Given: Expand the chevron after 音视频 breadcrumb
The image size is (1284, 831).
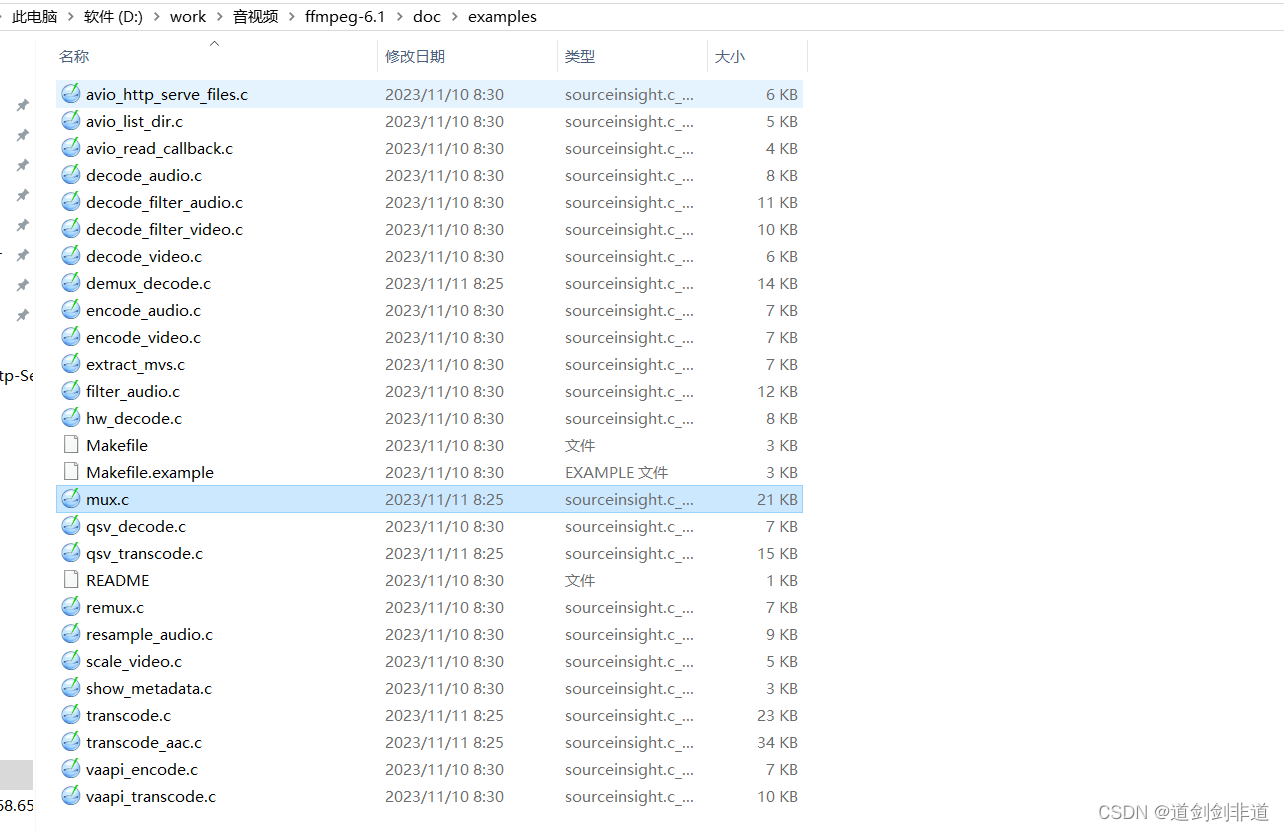Looking at the screenshot, I should [292, 17].
